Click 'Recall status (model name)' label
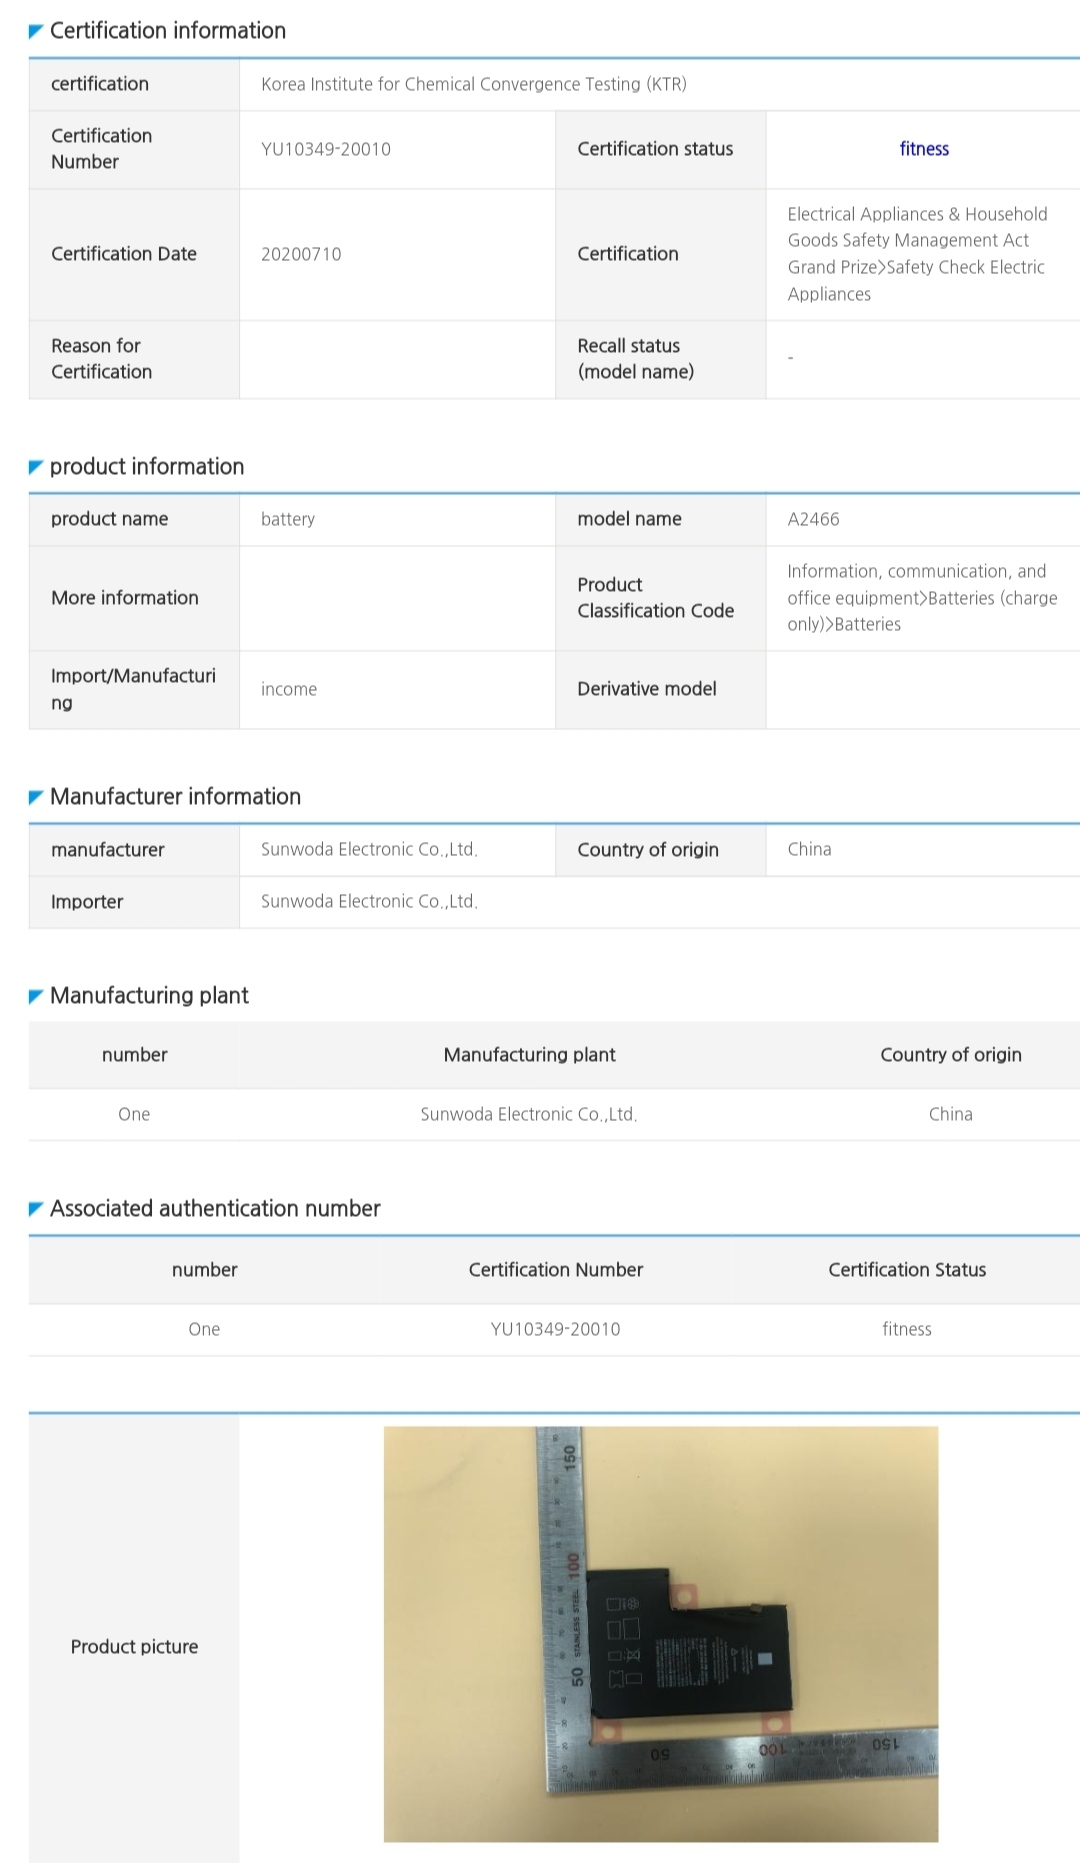1080x1863 pixels. tap(635, 358)
